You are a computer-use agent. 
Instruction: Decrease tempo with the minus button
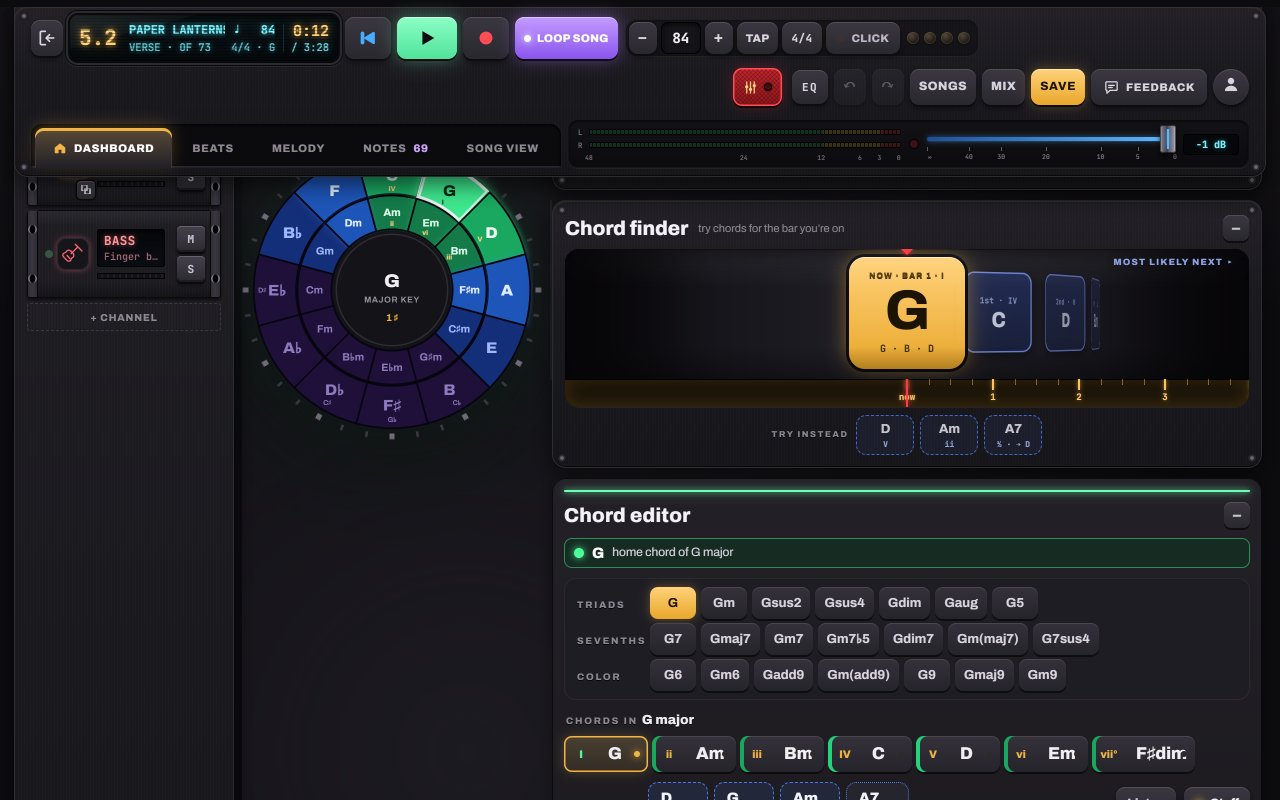tap(642, 38)
